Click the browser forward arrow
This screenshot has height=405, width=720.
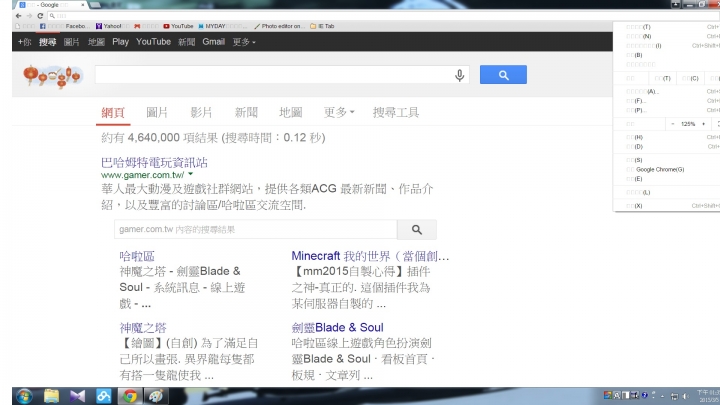point(29,16)
